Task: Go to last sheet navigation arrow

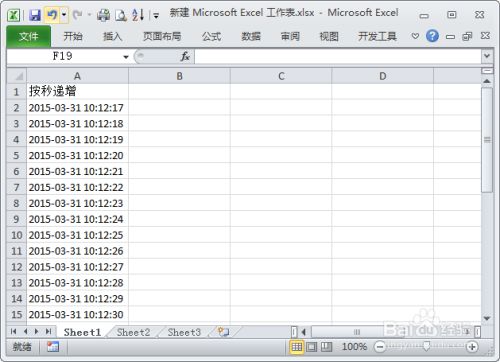Action: click(49, 331)
